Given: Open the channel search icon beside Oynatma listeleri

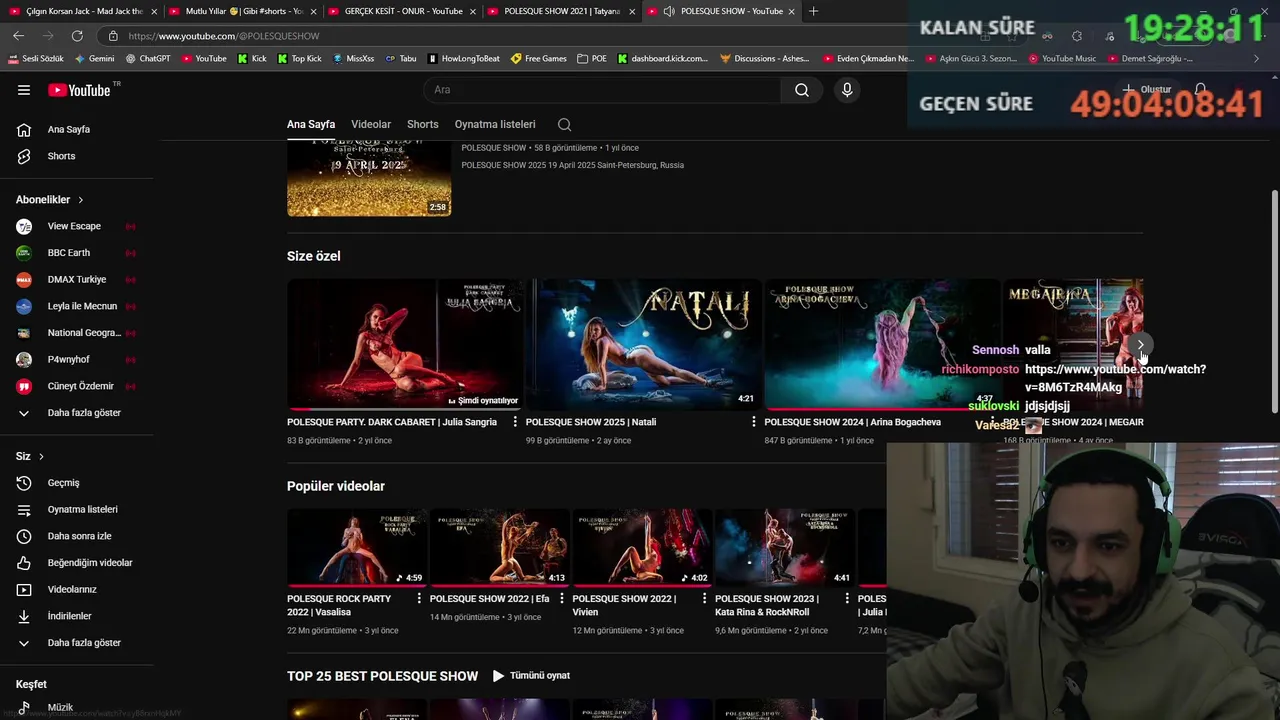Looking at the screenshot, I should coord(564,125).
